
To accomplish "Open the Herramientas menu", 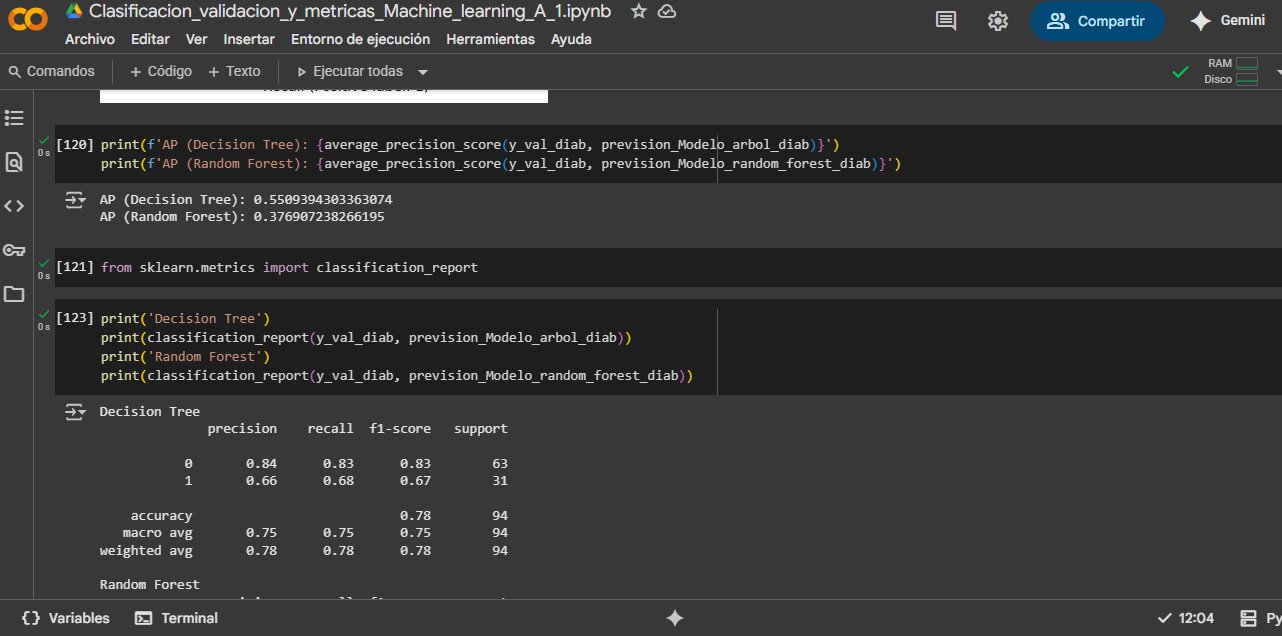I will click(x=491, y=39).
